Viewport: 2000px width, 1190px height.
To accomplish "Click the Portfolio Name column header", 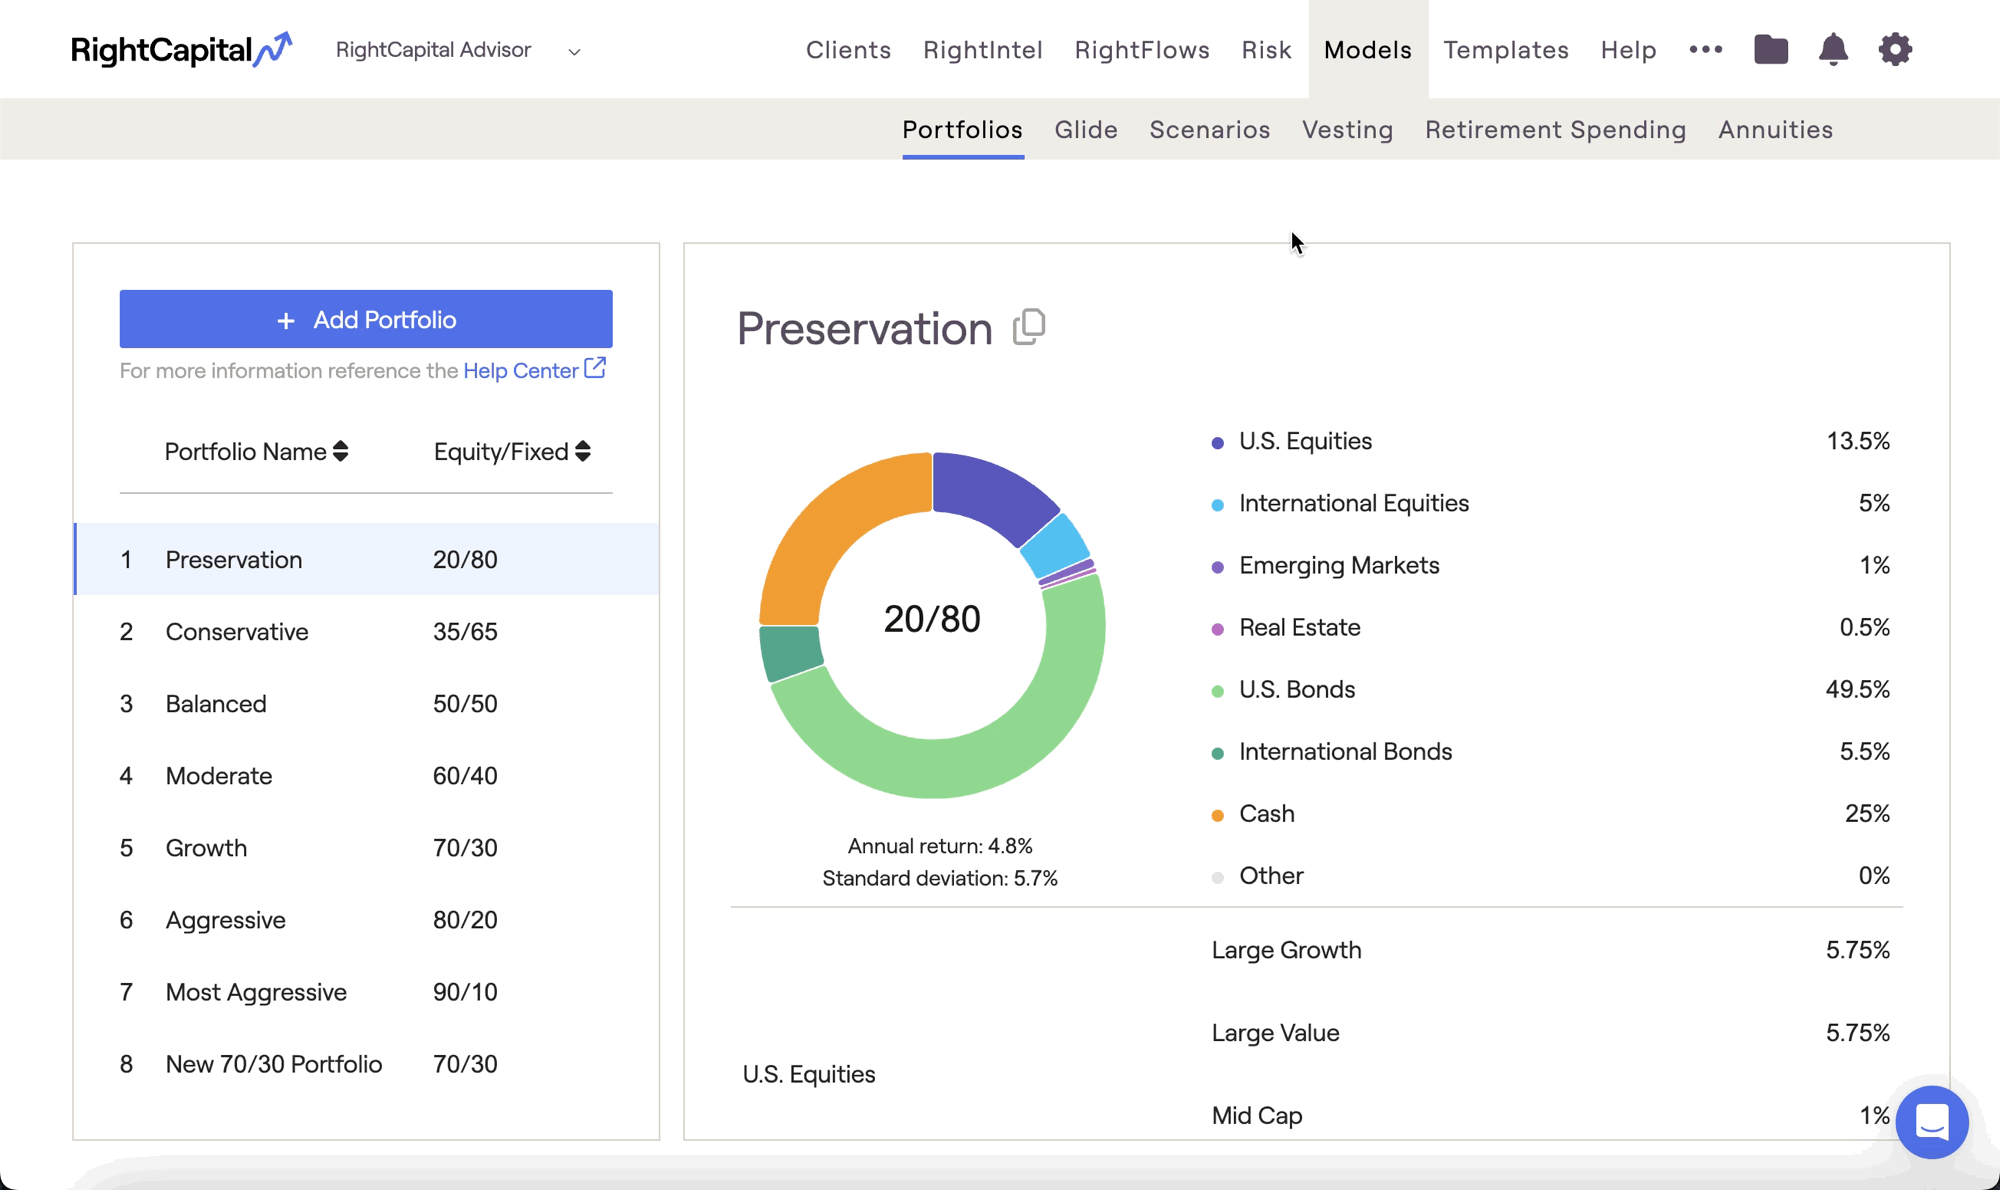I will (x=256, y=451).
